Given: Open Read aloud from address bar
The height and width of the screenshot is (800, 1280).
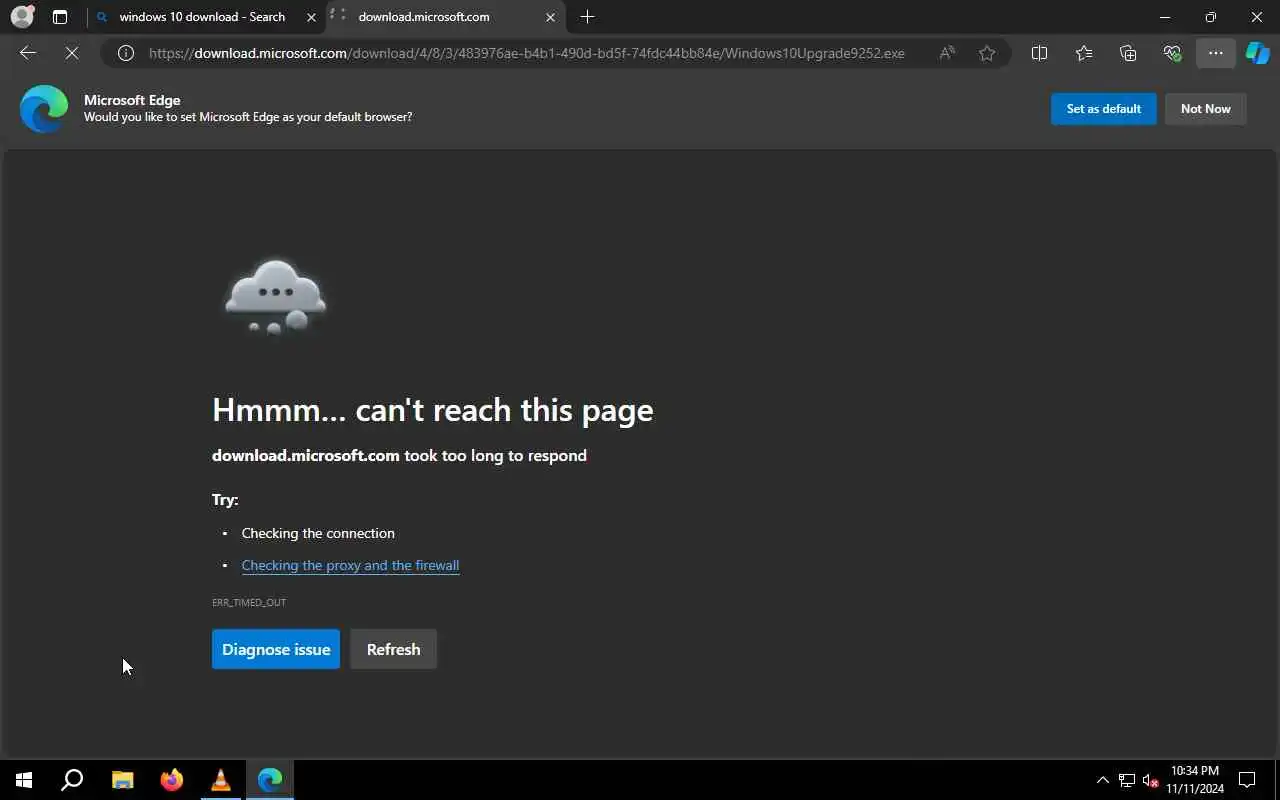Looking at the screenshot, I should click(947, 53).
